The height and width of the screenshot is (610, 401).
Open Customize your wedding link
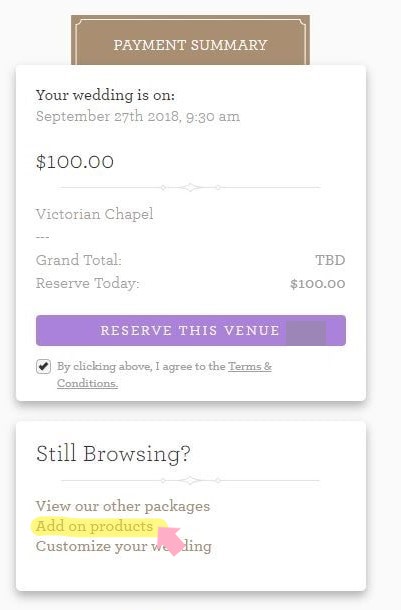(x=124, y=546)
